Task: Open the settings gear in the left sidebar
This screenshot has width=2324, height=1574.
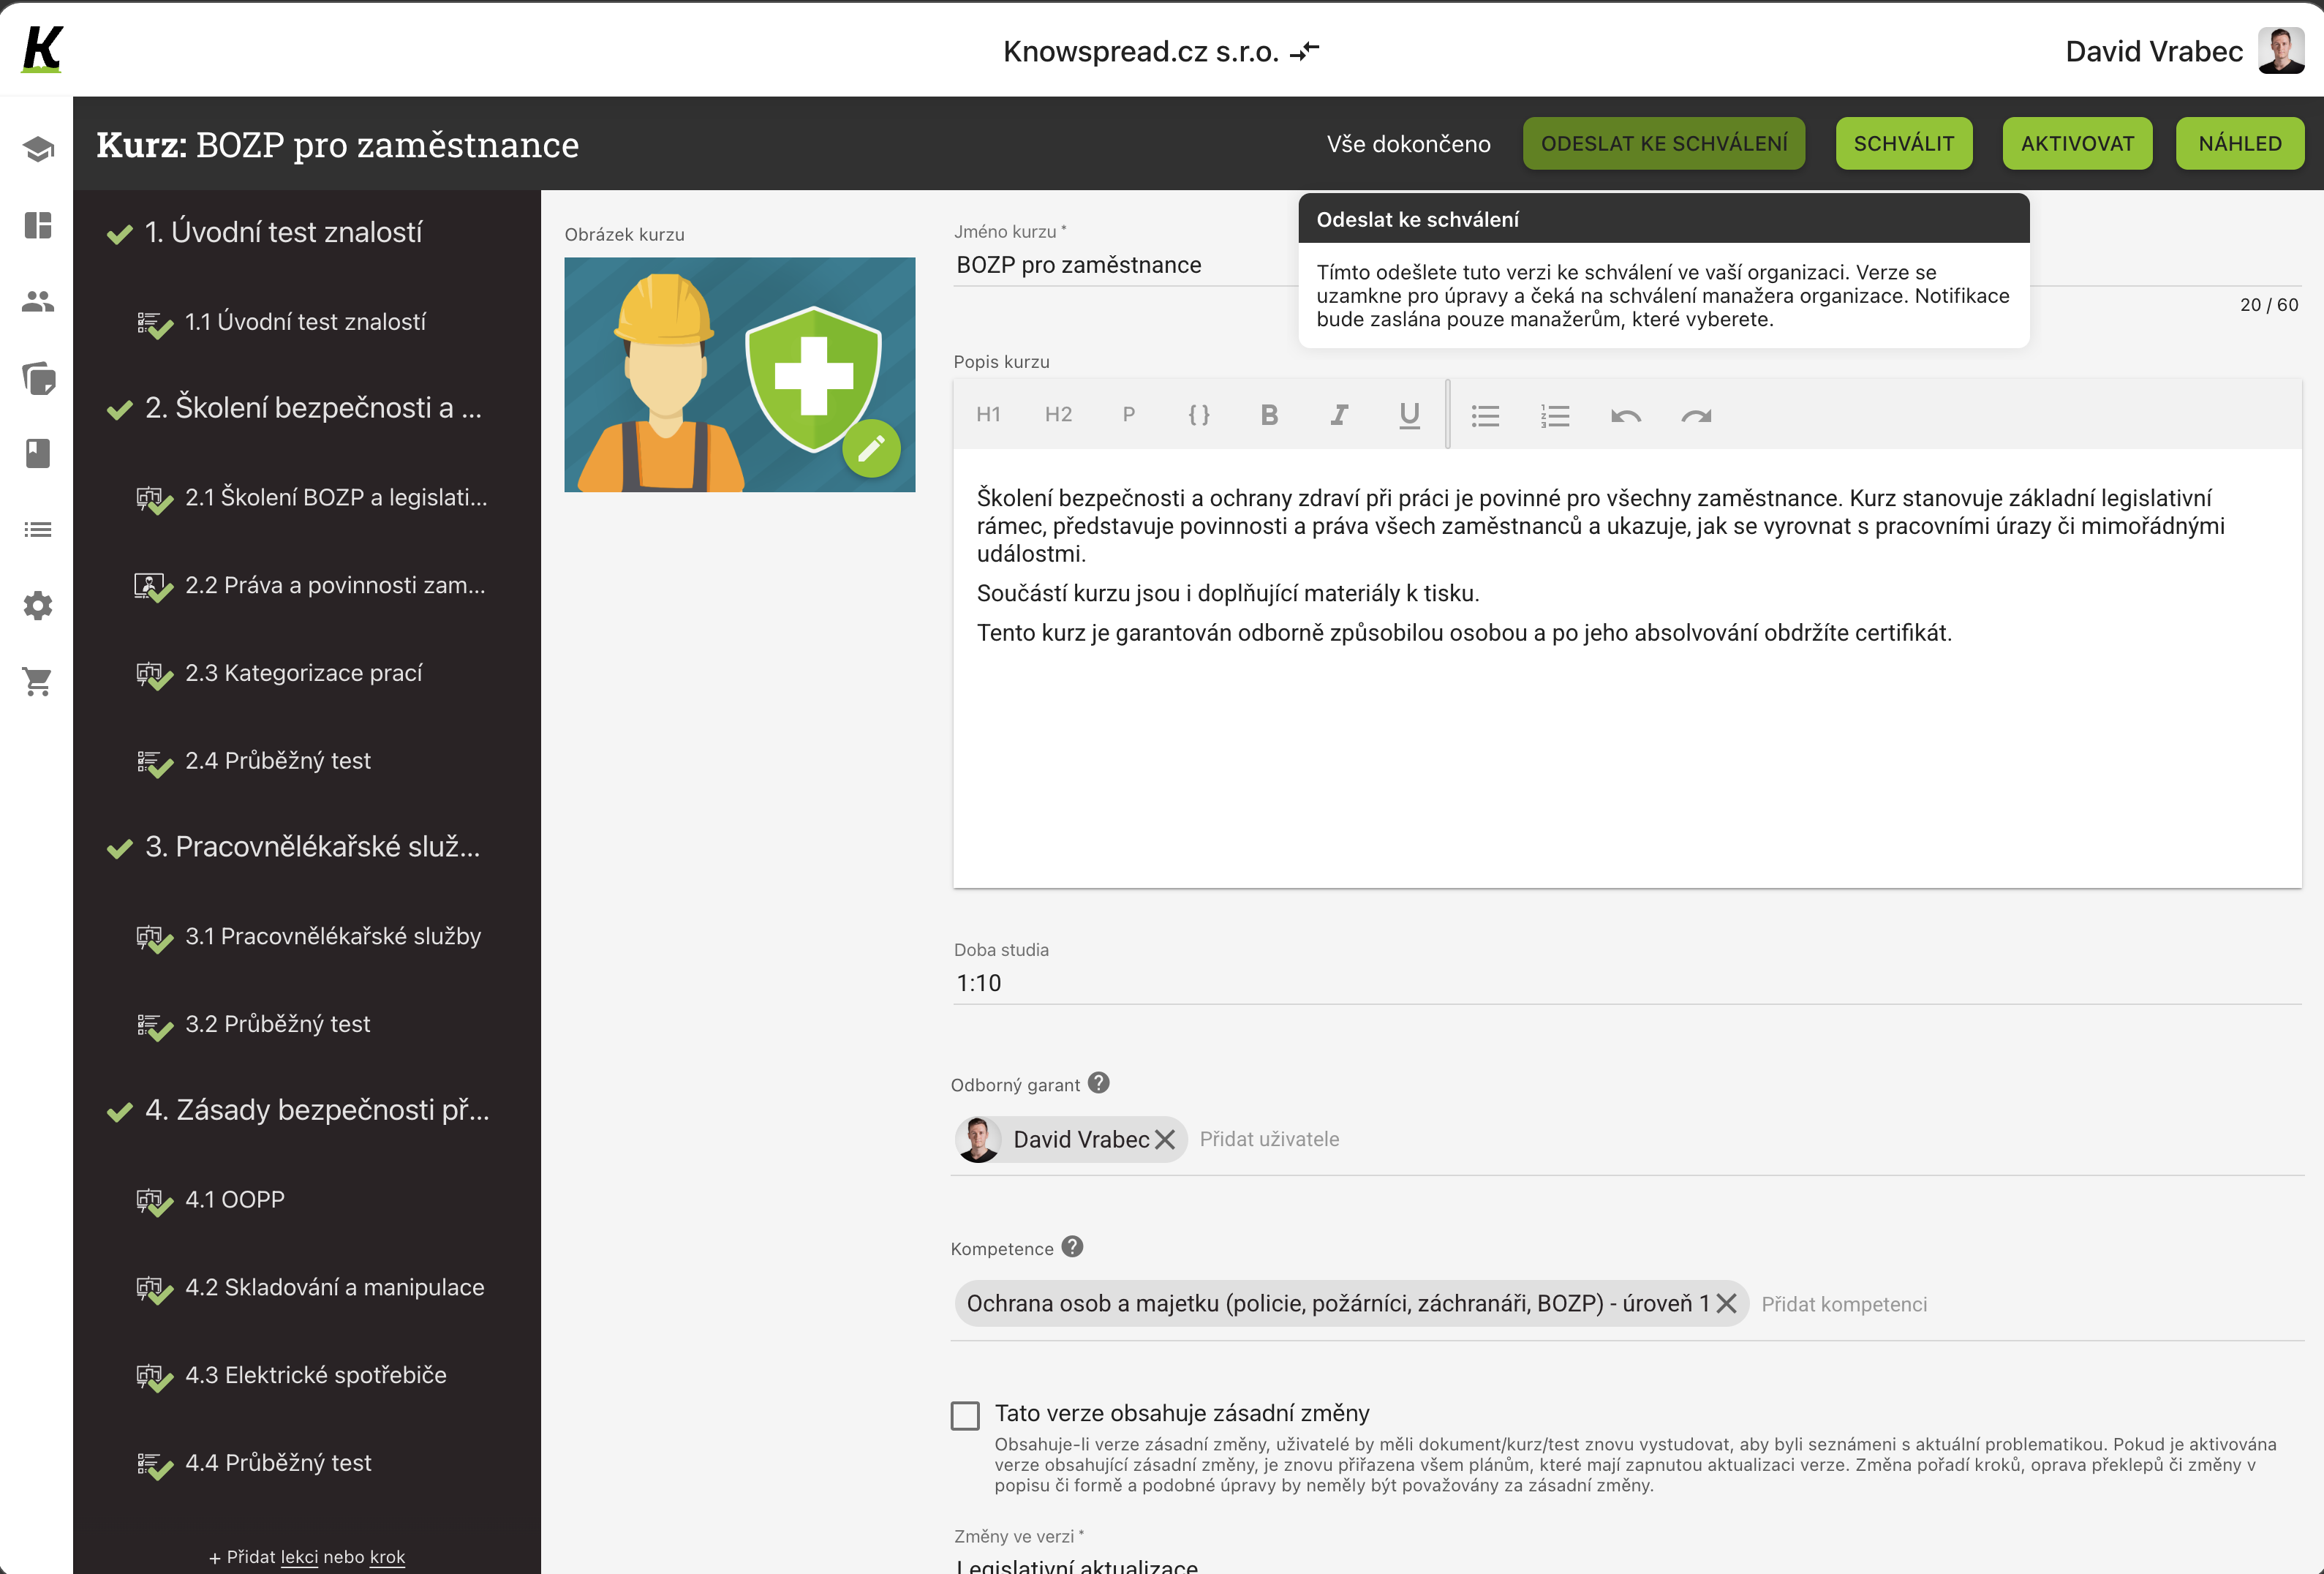Action: pyautogui.click(x=37, y=605)
